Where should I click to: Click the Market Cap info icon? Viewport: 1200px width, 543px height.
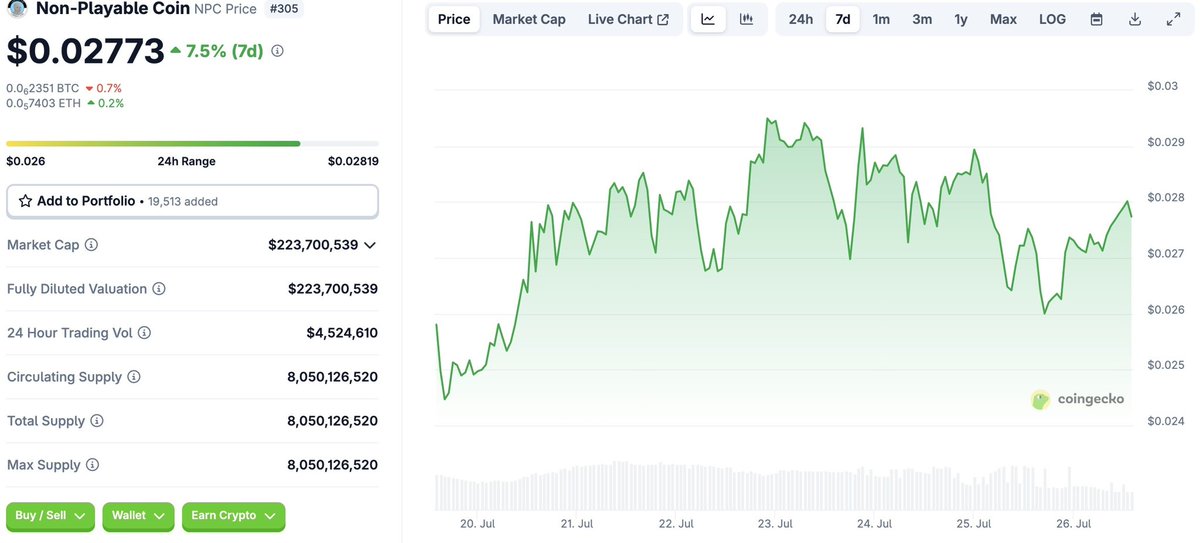tap(91, 245)
